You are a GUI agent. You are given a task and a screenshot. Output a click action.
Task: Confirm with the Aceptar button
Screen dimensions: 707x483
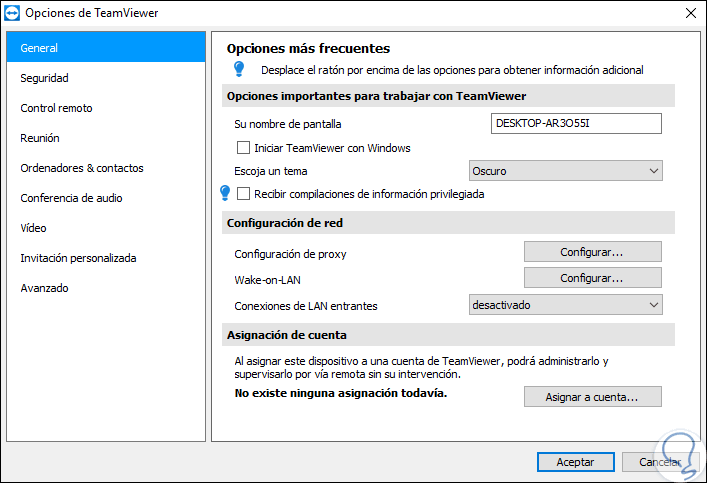pyautogui.click(x=576, y=462)
